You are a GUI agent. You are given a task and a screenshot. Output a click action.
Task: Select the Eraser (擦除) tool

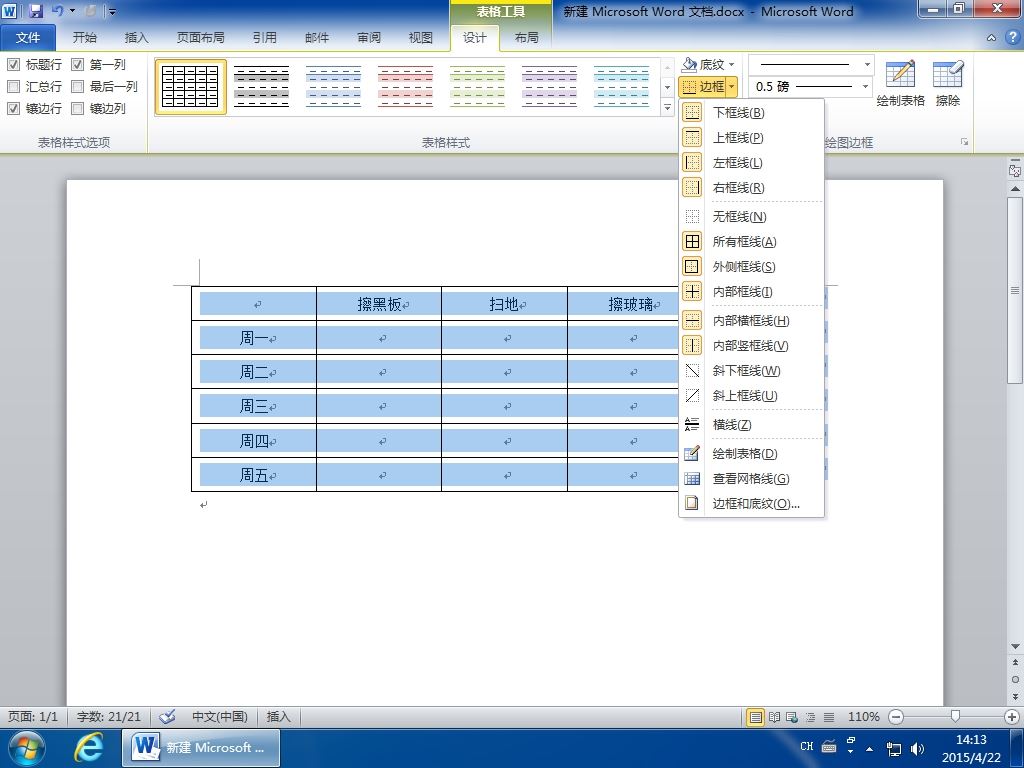[948, 83]
